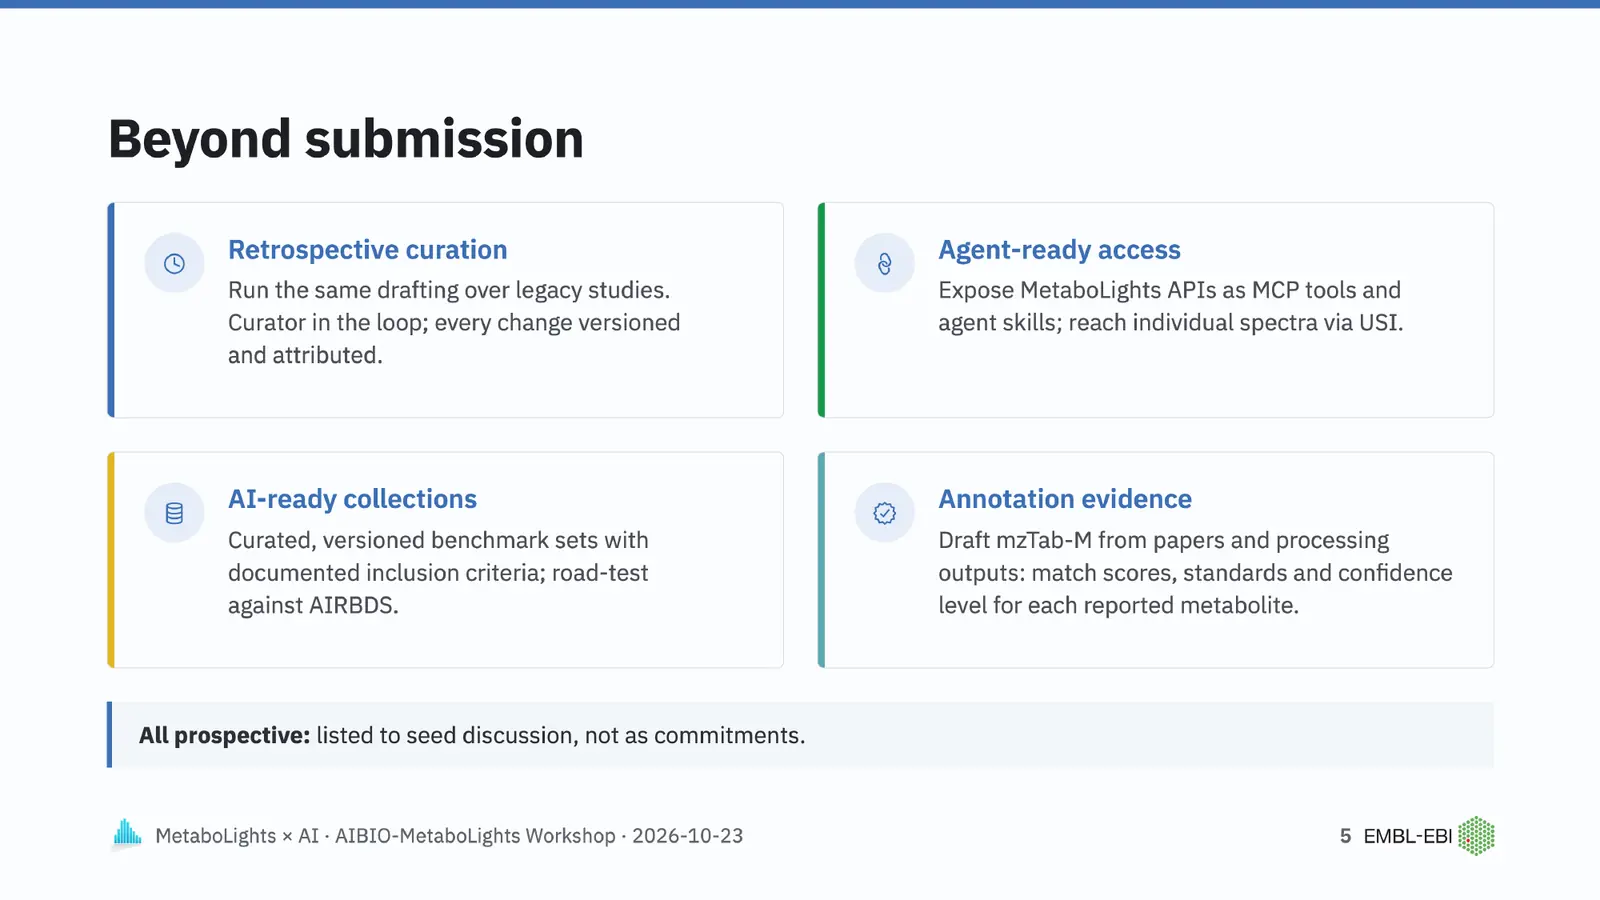Click text 'Curator in the loop; every change versioned'

pos(454,323)
